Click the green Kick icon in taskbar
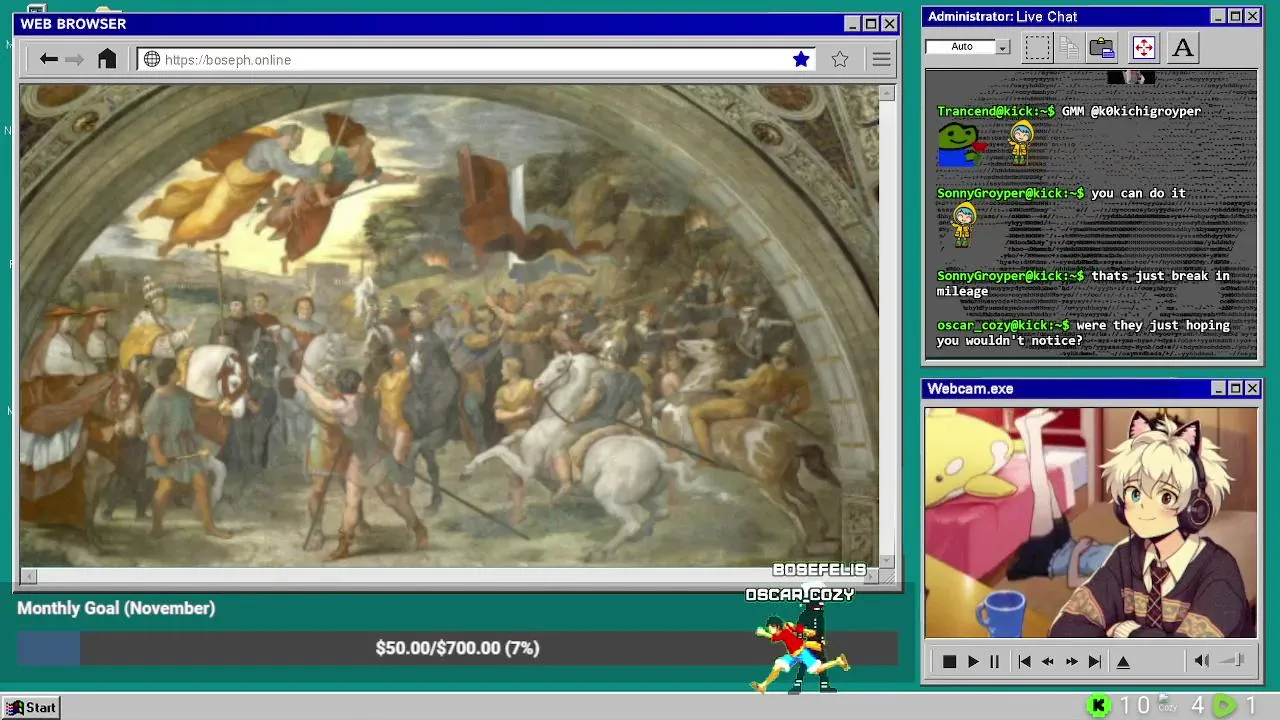Viewport: 1280px width, 720px height. coord(1098,706)
